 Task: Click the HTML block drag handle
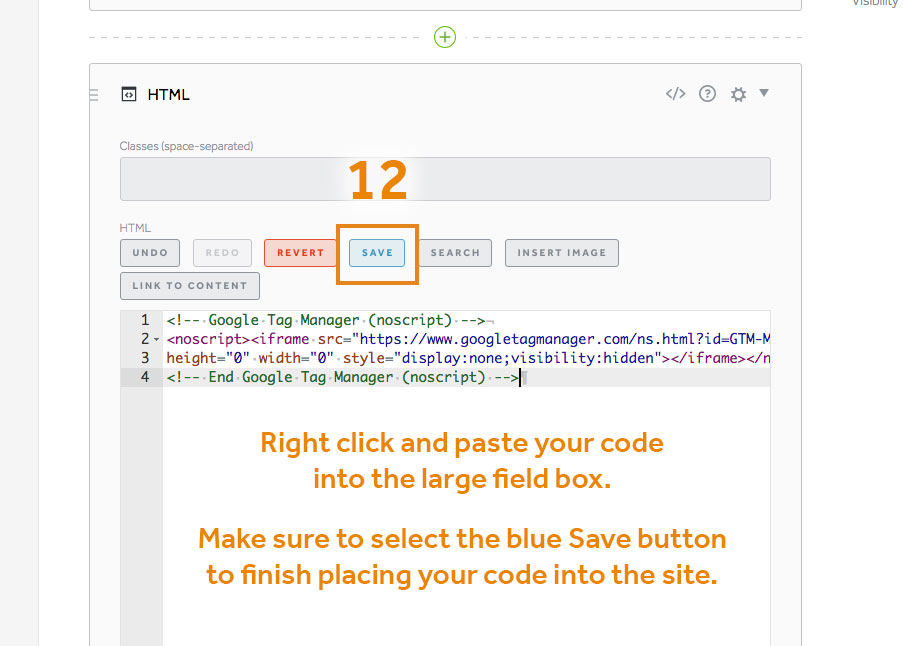93,95
